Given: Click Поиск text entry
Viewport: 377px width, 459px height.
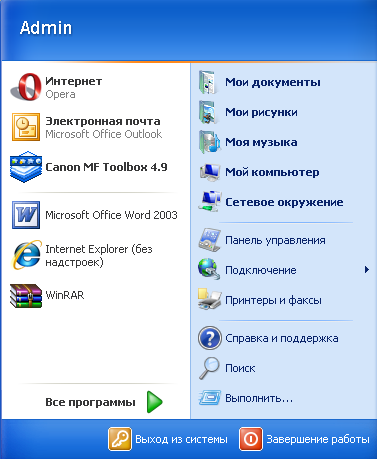Looking at the screenshot, I should [x=240, y=368].
